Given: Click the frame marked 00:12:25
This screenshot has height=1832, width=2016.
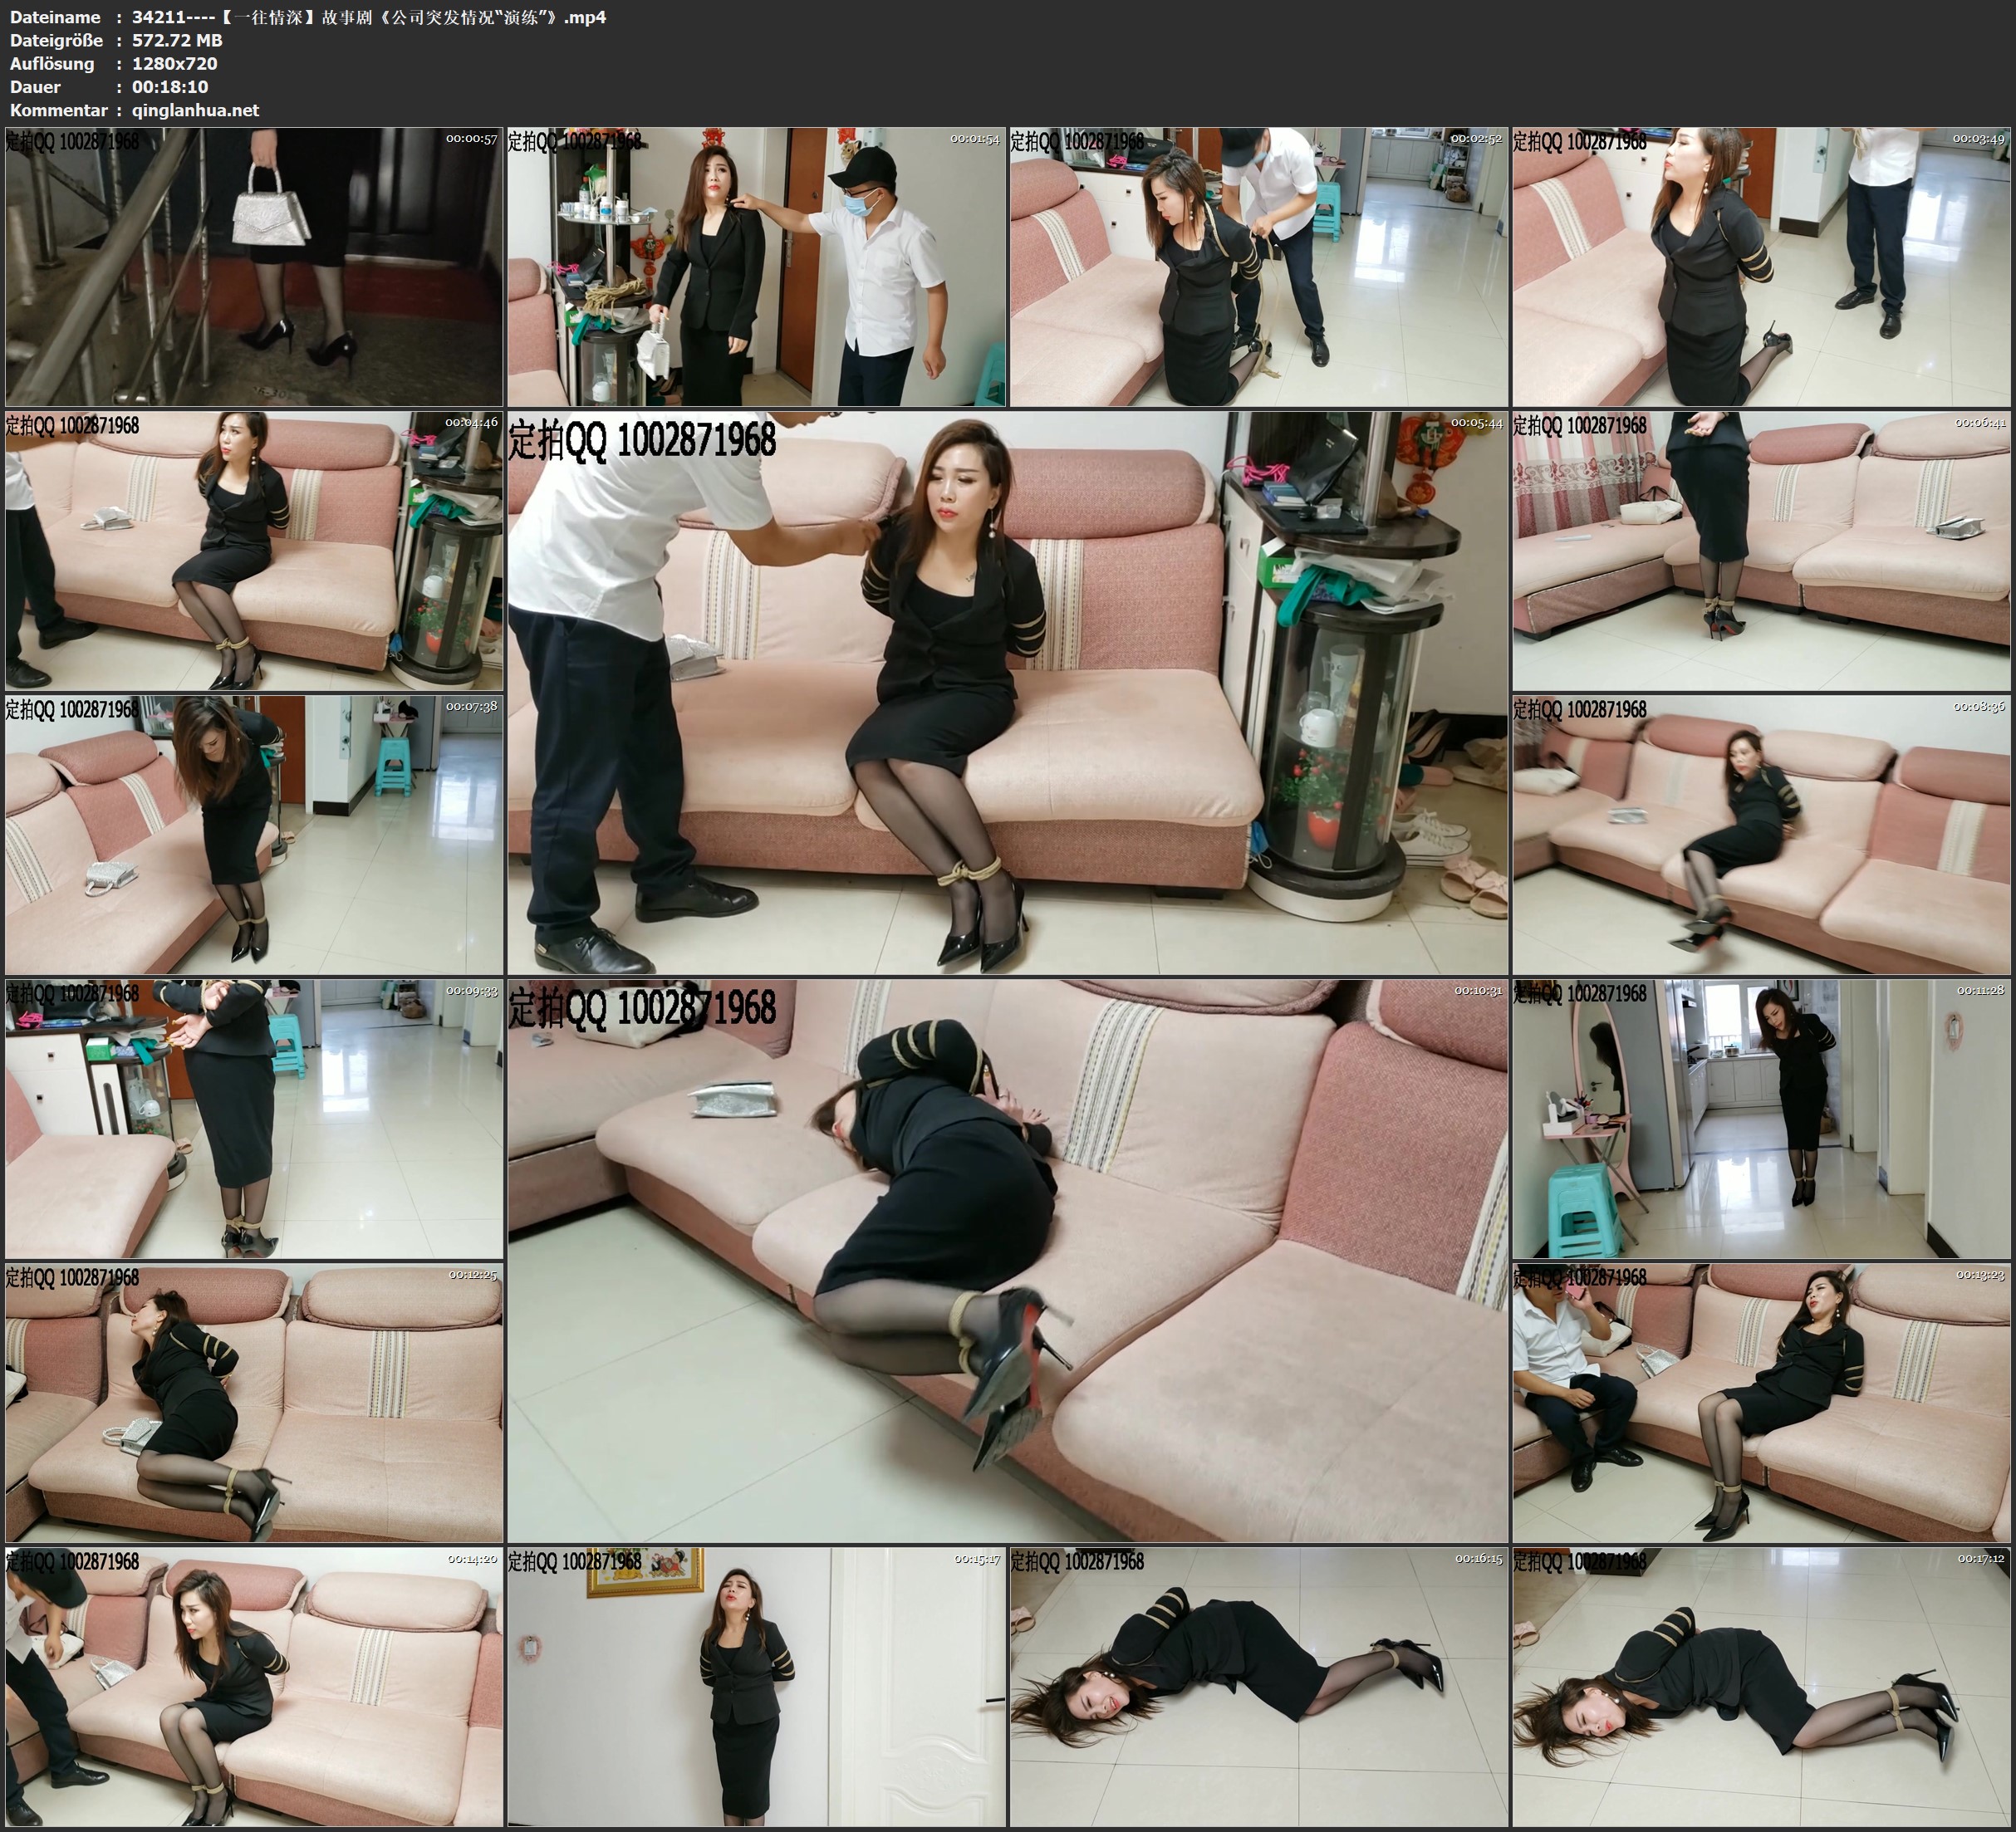Looking at the screenshot, I should [x=254, y=1403].
